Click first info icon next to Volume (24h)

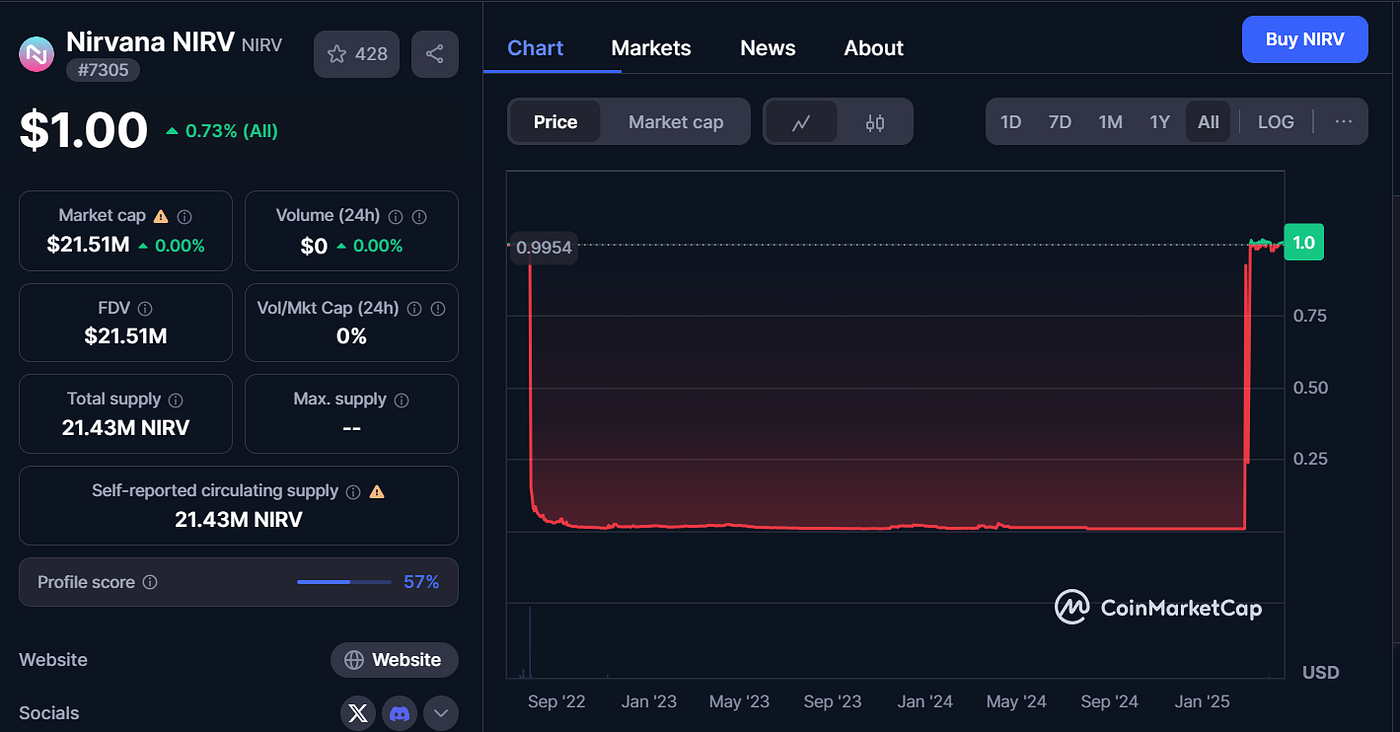pos(396,216)
